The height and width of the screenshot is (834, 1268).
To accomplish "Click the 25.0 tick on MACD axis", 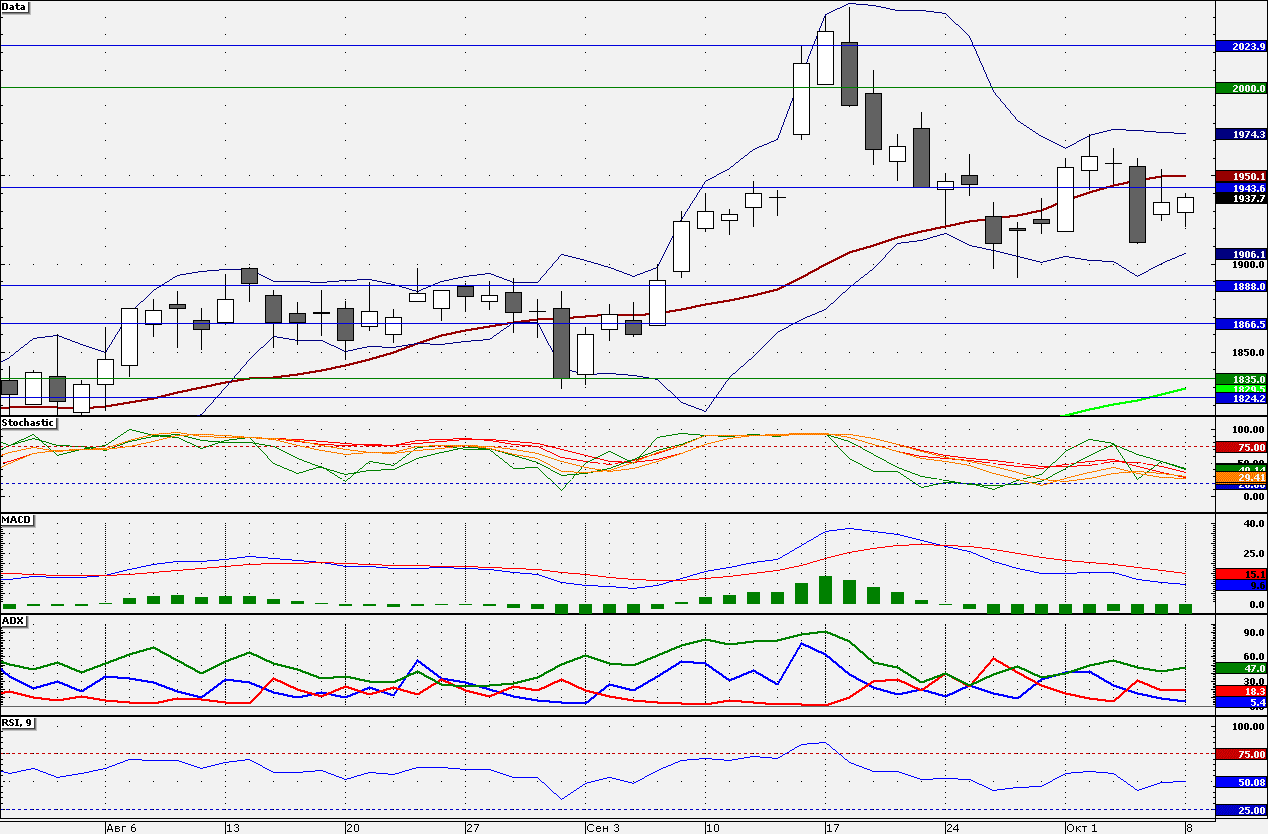I will pos(1252,553).
